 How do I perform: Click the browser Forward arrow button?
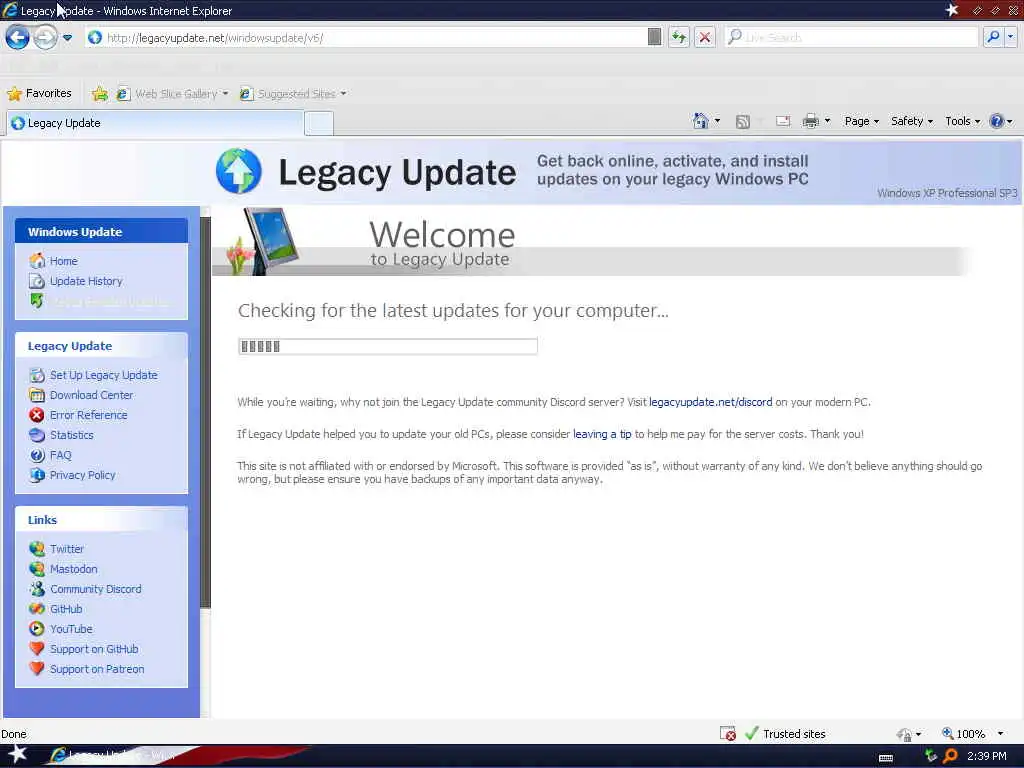[45, 37]
